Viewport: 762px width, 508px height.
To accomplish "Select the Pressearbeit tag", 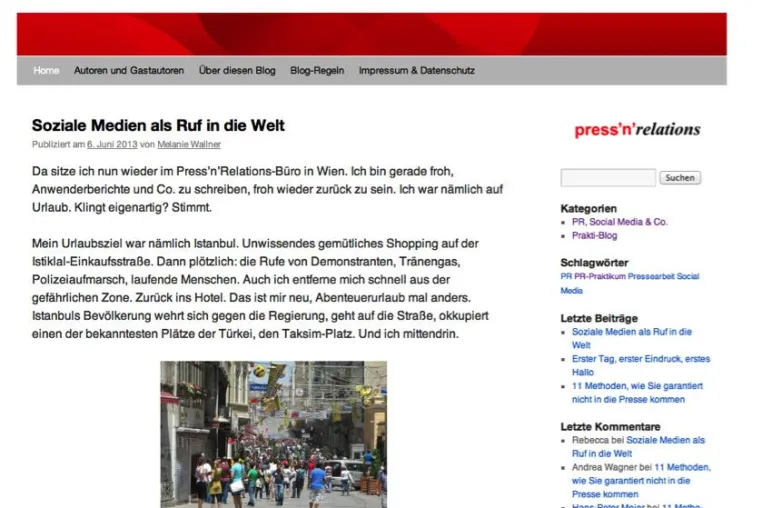I will click(x=651, y=276).
